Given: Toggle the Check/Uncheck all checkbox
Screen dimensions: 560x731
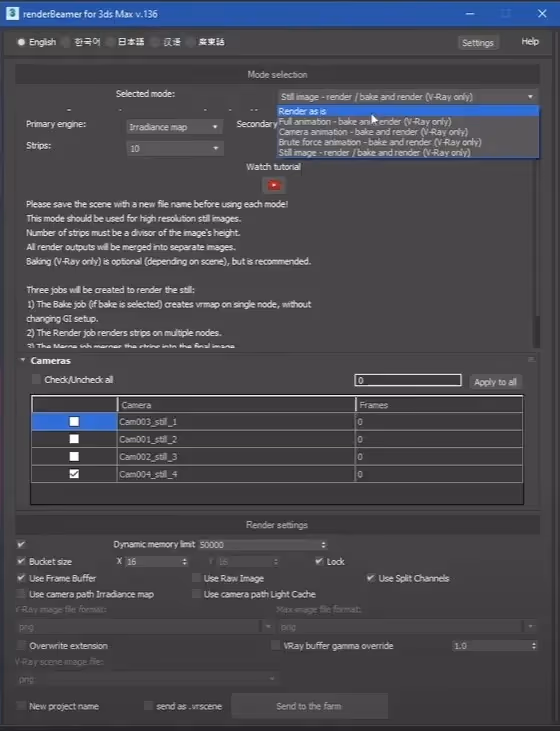Looking at the screenshot, I should click(x=36, y=379).
